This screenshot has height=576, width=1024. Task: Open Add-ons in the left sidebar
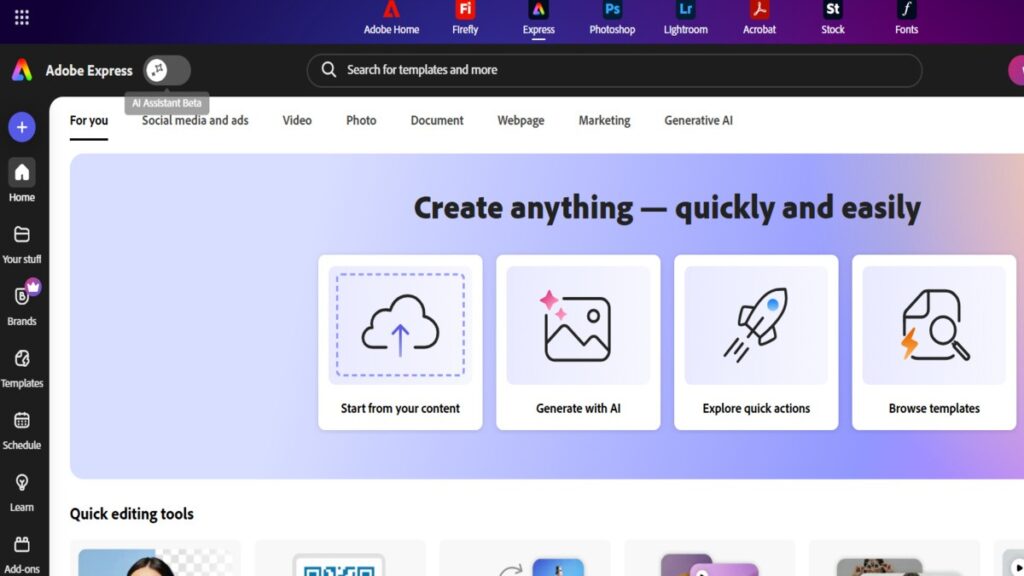[x=21, y=548]
